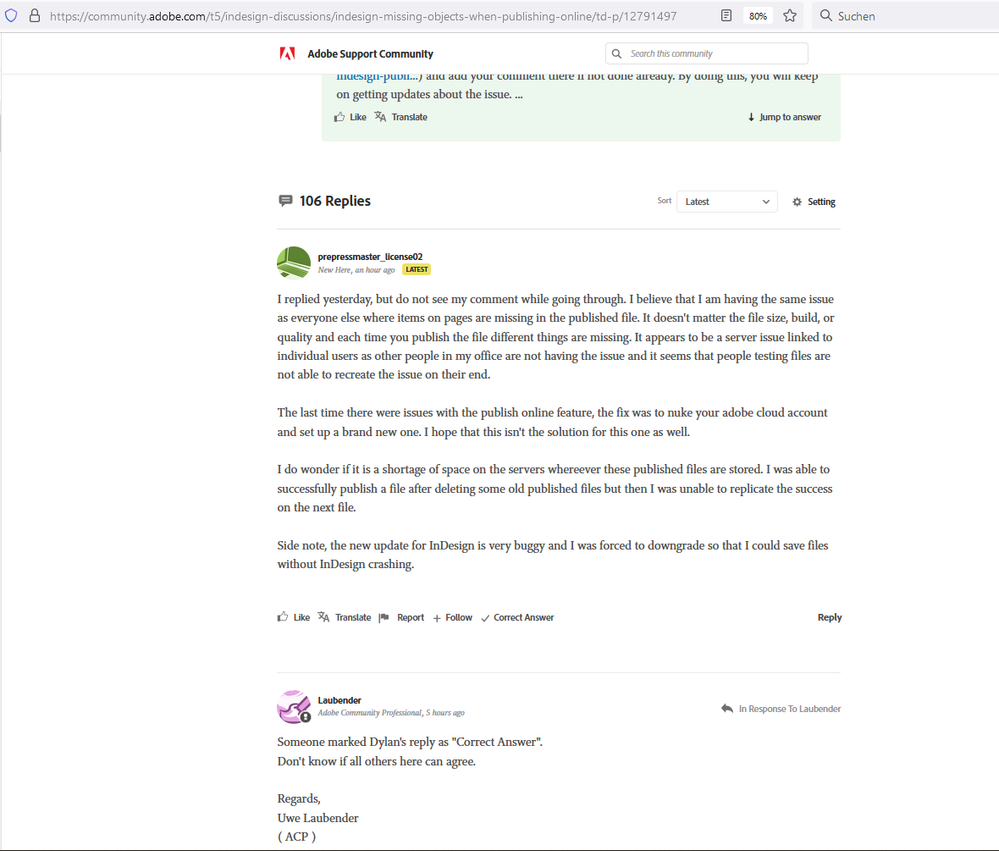Click the 80% zoom level indicator
999x851 pixels.
point(758,16)
